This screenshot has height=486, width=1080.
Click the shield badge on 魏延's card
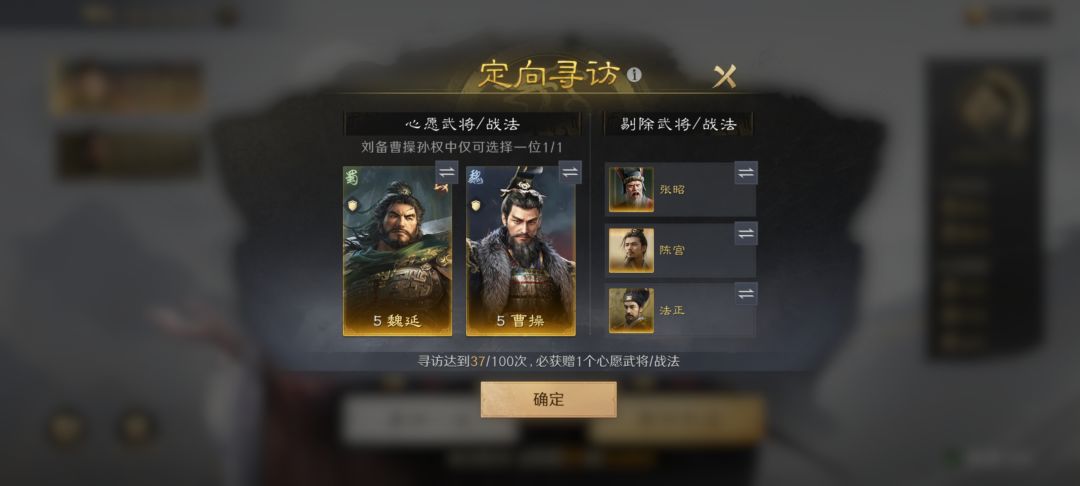(x=353, y=204)
